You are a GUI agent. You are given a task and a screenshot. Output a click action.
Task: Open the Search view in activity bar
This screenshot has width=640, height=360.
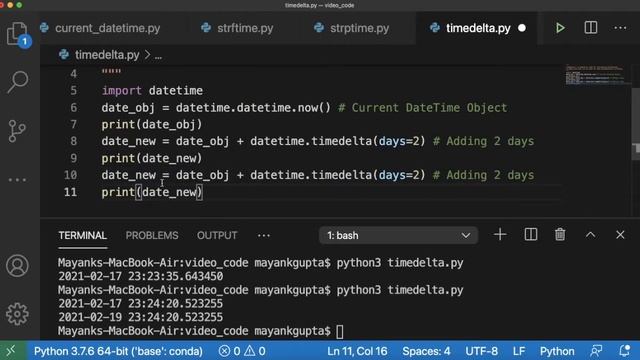[18, 82]
